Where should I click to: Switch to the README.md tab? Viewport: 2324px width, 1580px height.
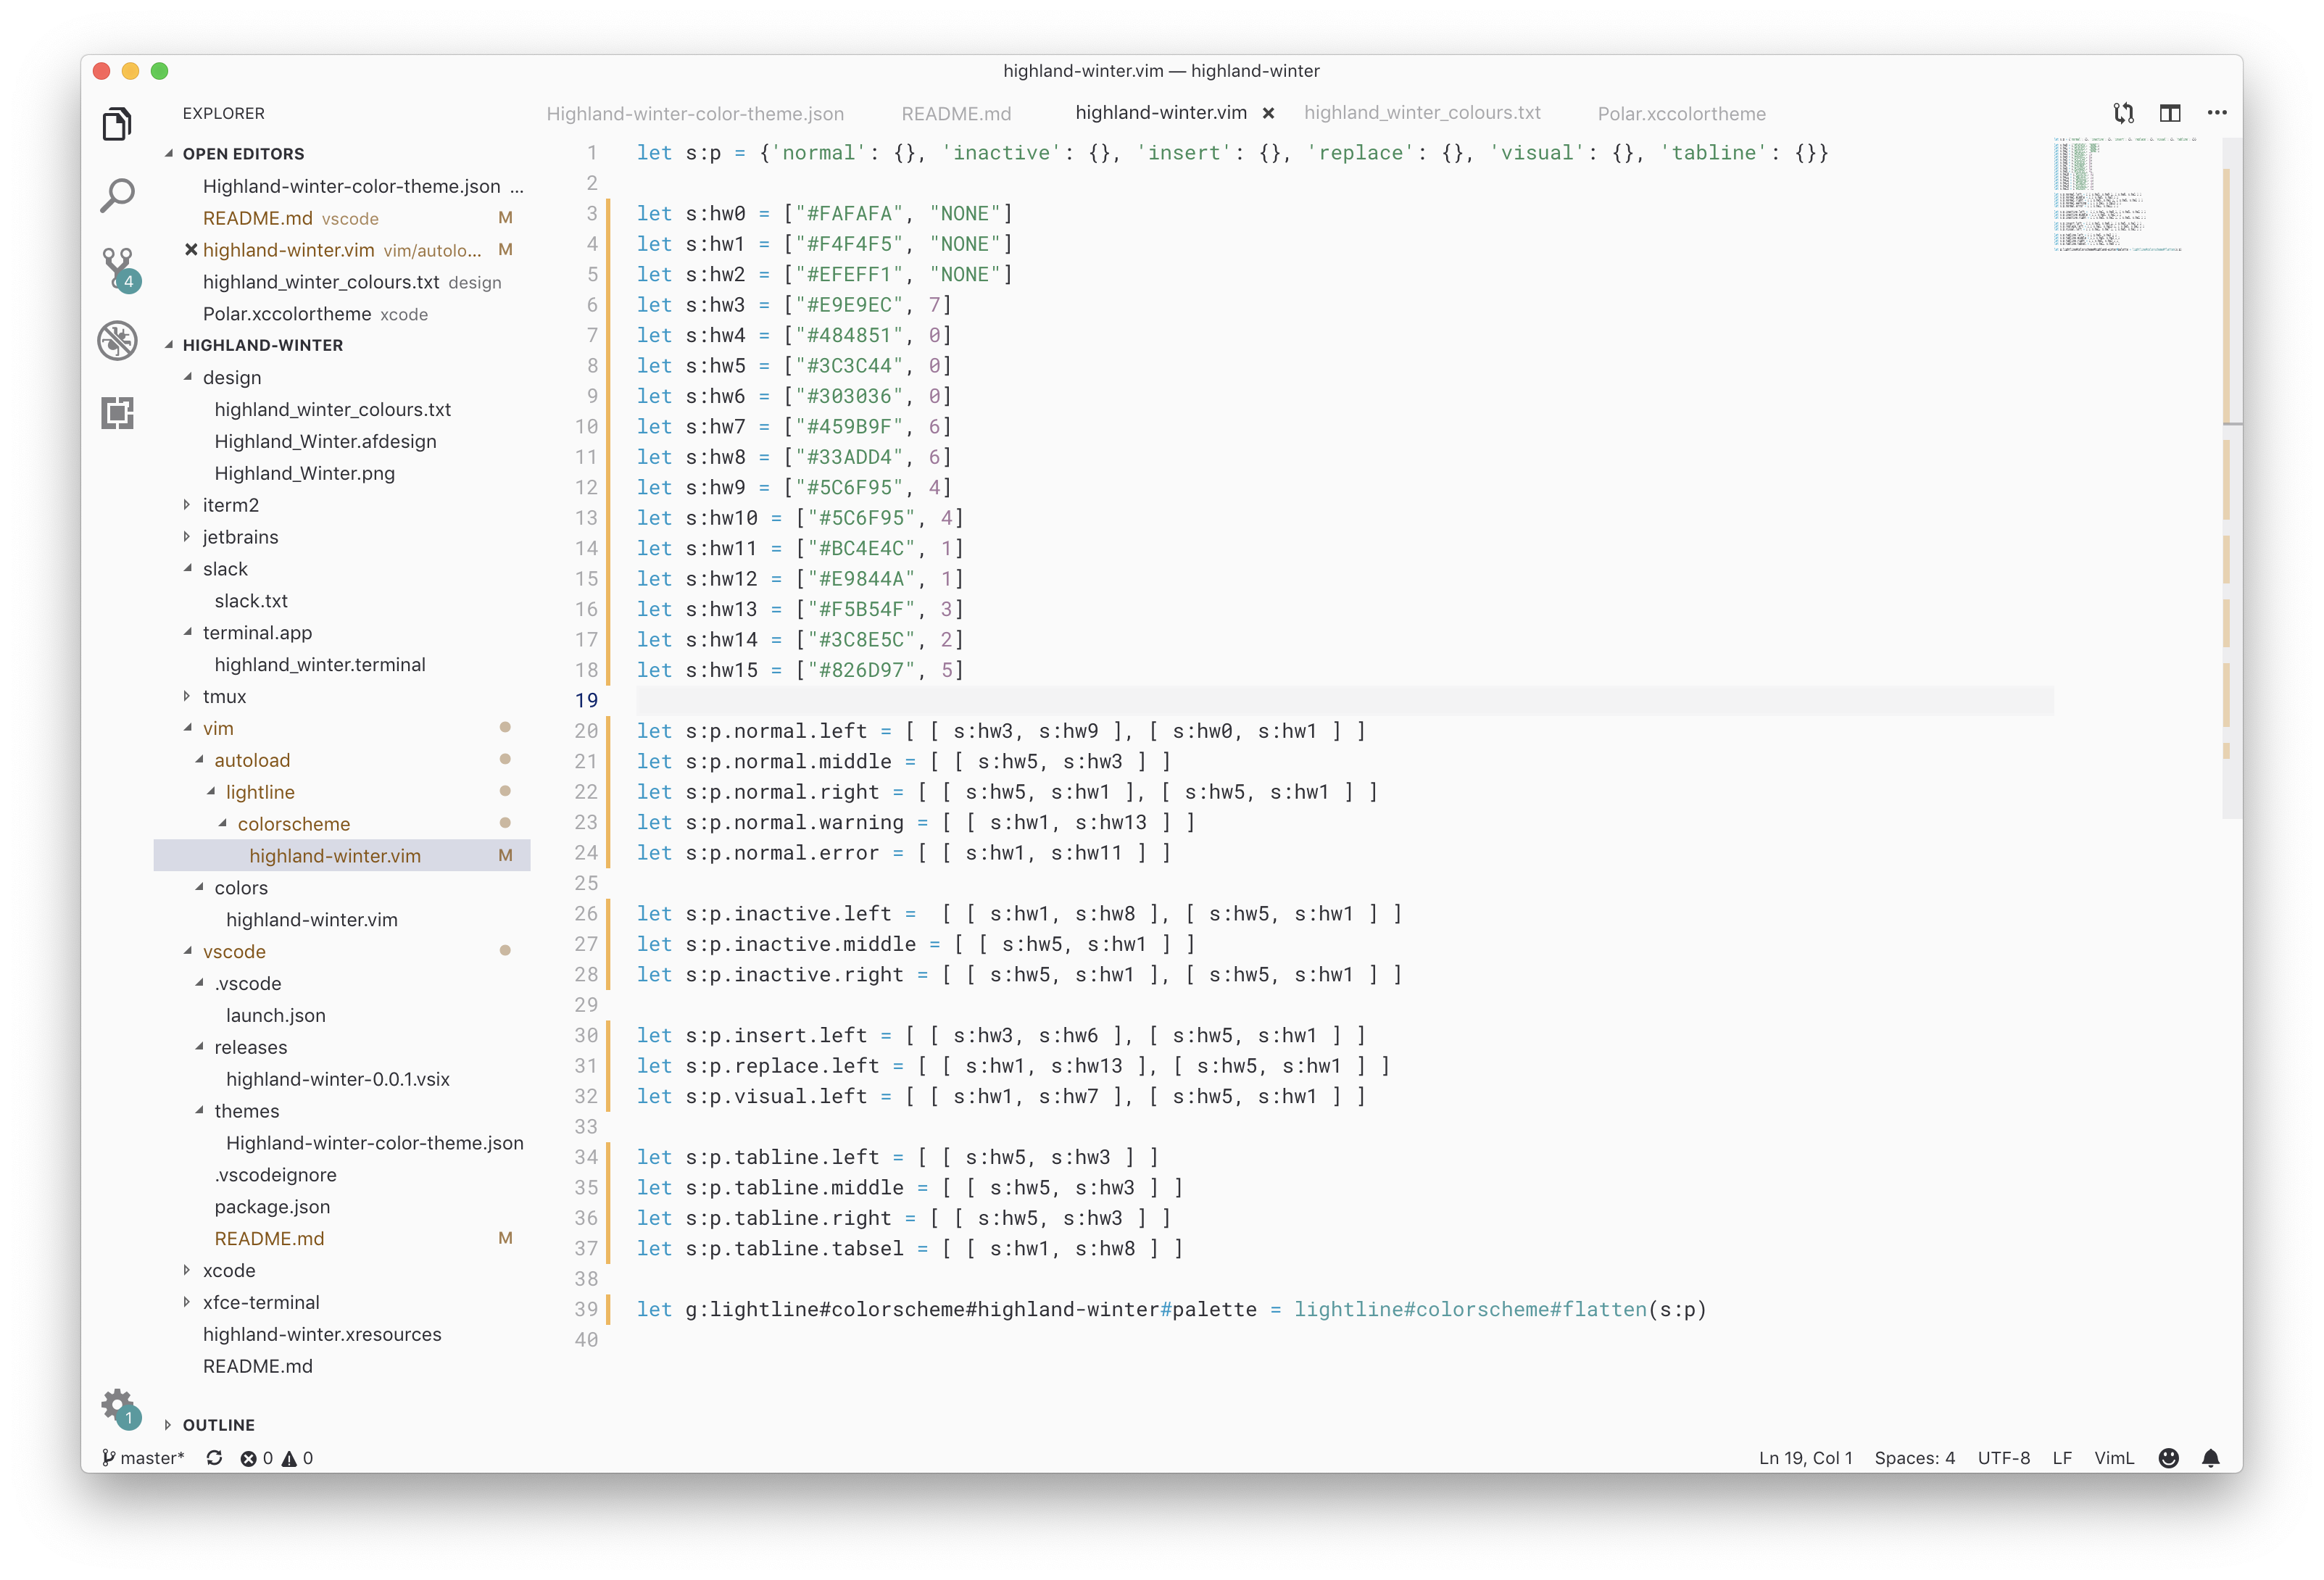point(956,114)
